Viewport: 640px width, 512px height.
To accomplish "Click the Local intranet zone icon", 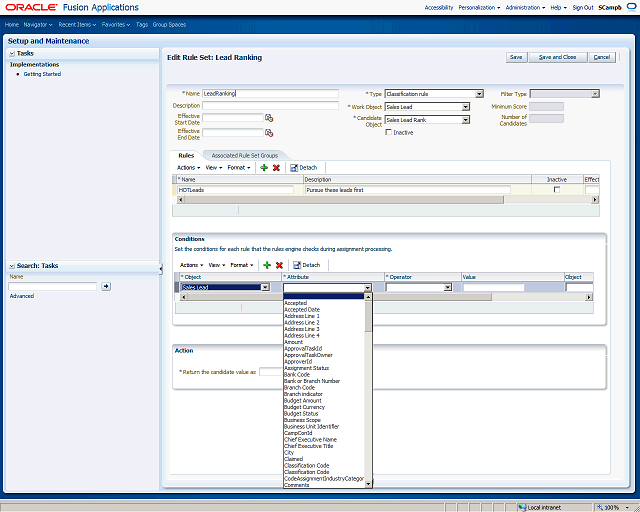I will (522, 508).
